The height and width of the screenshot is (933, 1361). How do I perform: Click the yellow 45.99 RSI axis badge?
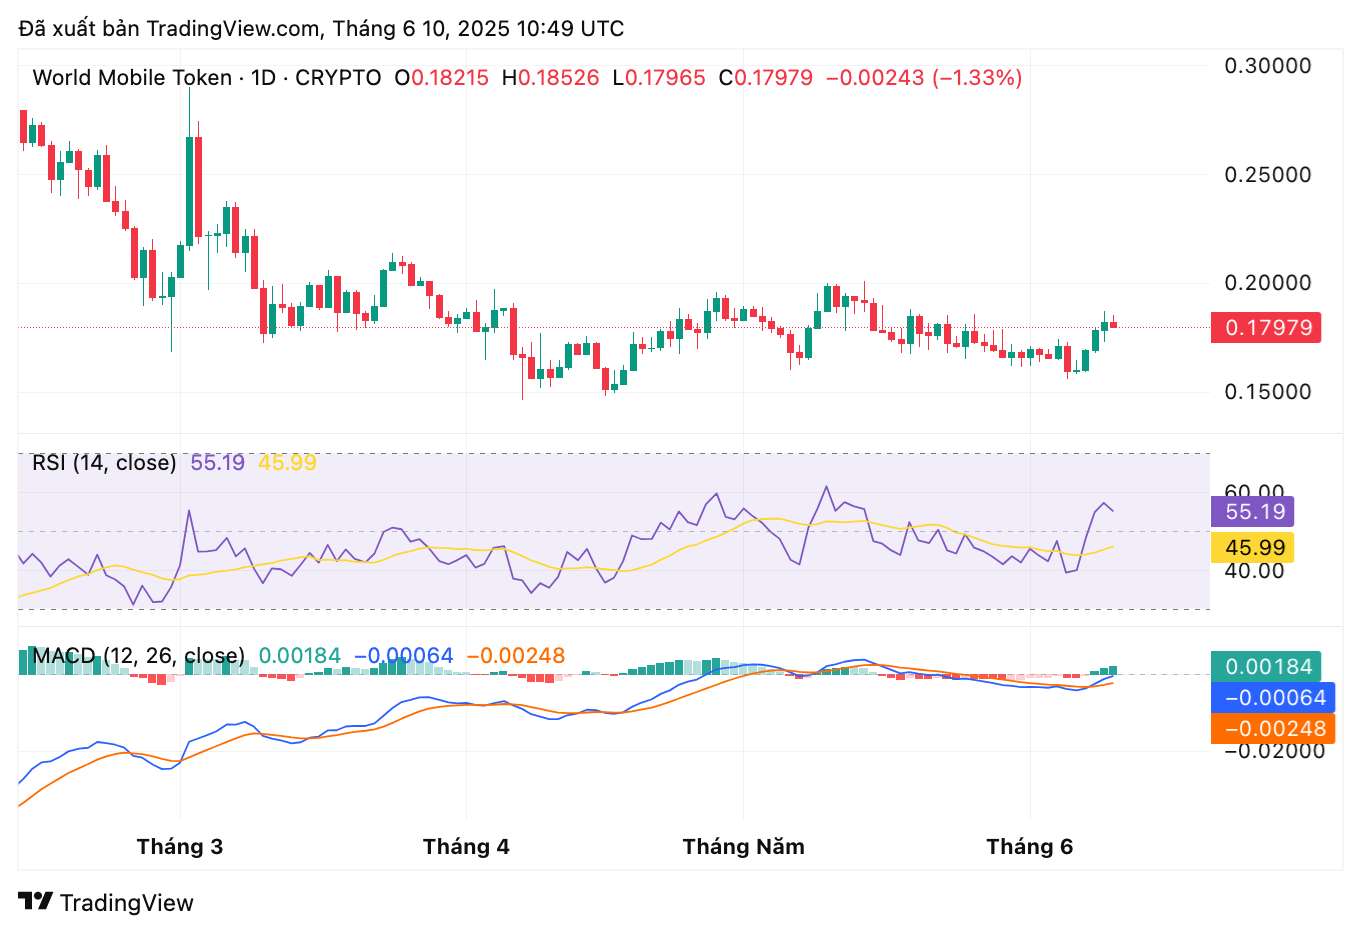tap(1253, 548)
